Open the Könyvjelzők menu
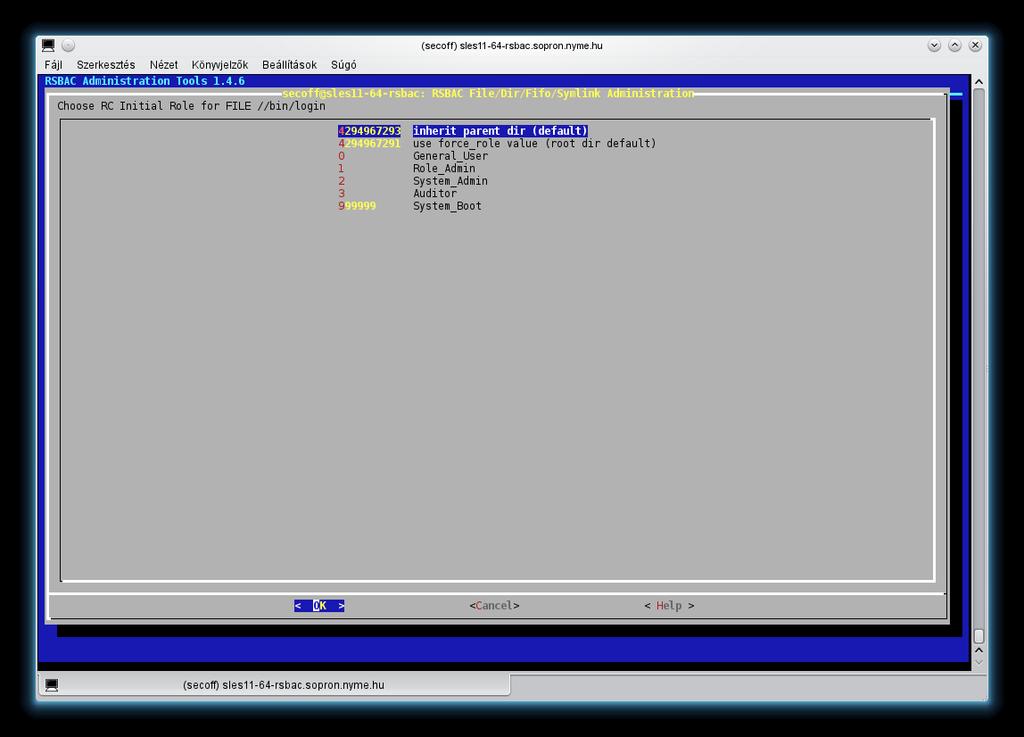 [x=219, y=65]
